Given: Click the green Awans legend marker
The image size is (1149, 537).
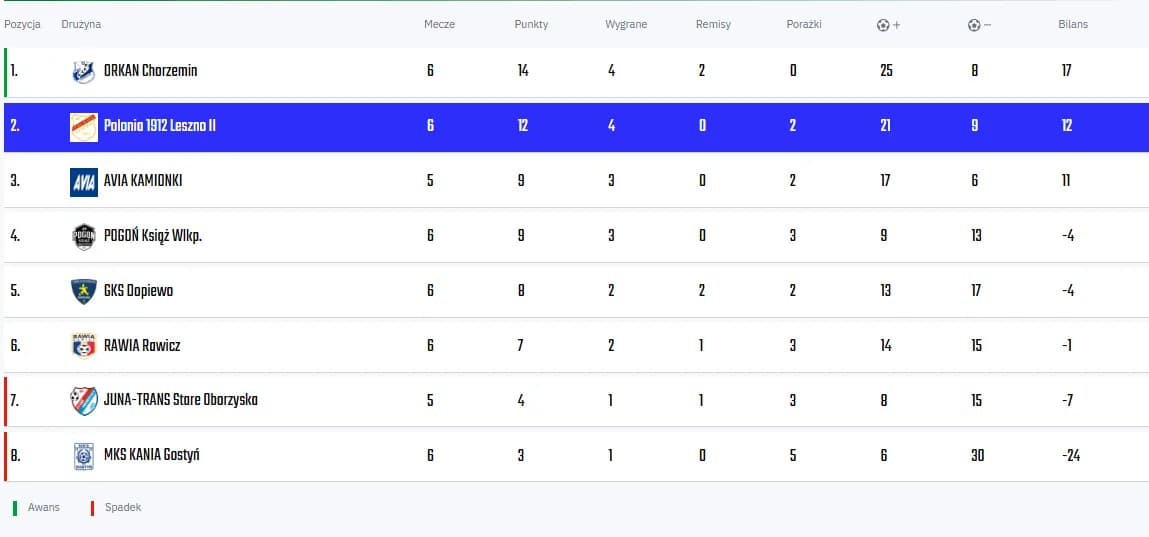Looking at the screenshot, I should click(15, 508).
